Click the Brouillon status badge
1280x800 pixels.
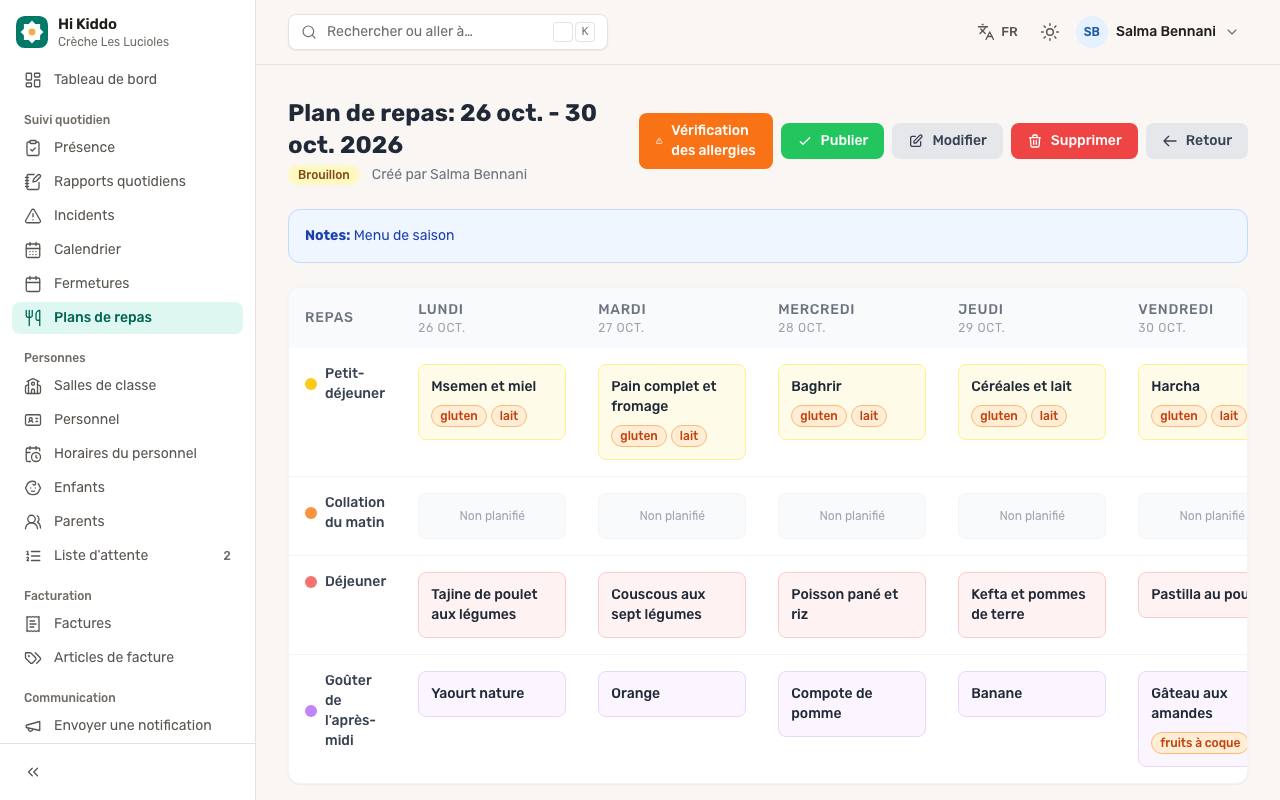[x=324, y=175]
